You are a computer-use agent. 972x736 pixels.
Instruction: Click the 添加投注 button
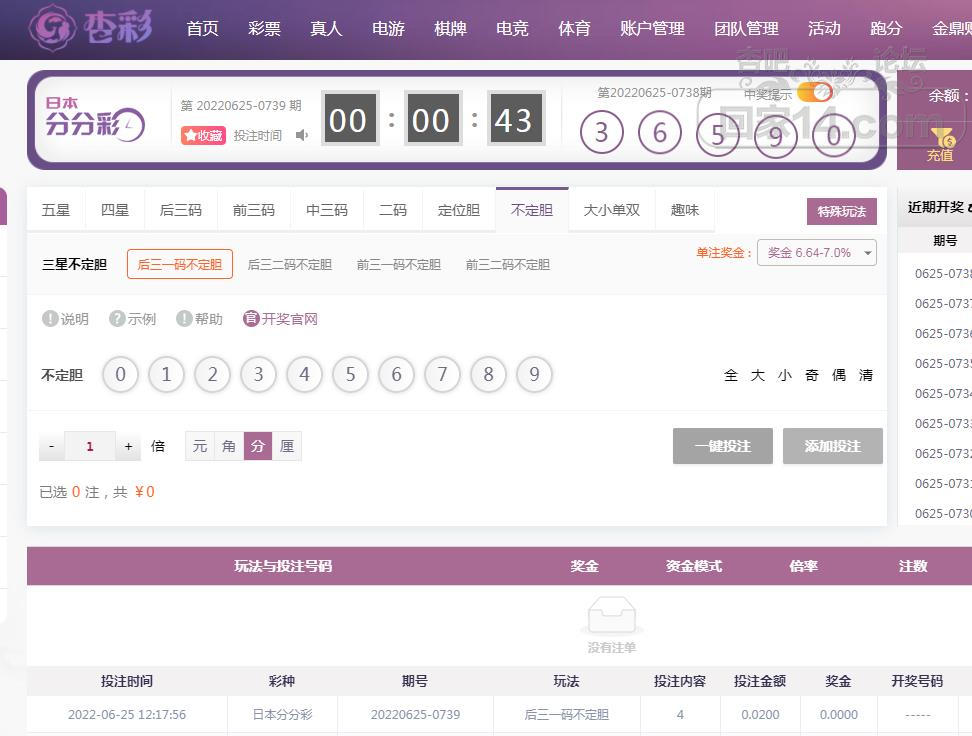point(832,446)
